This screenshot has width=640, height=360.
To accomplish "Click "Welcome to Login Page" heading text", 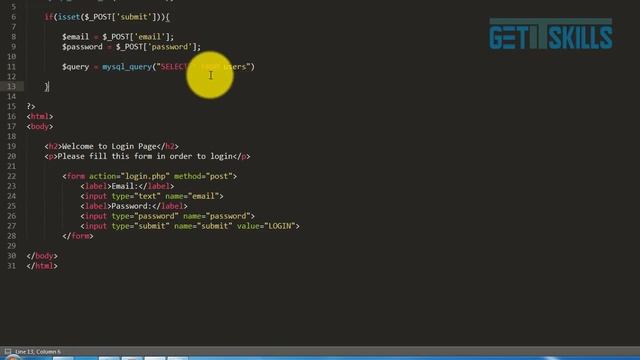I will click(109, 147).
